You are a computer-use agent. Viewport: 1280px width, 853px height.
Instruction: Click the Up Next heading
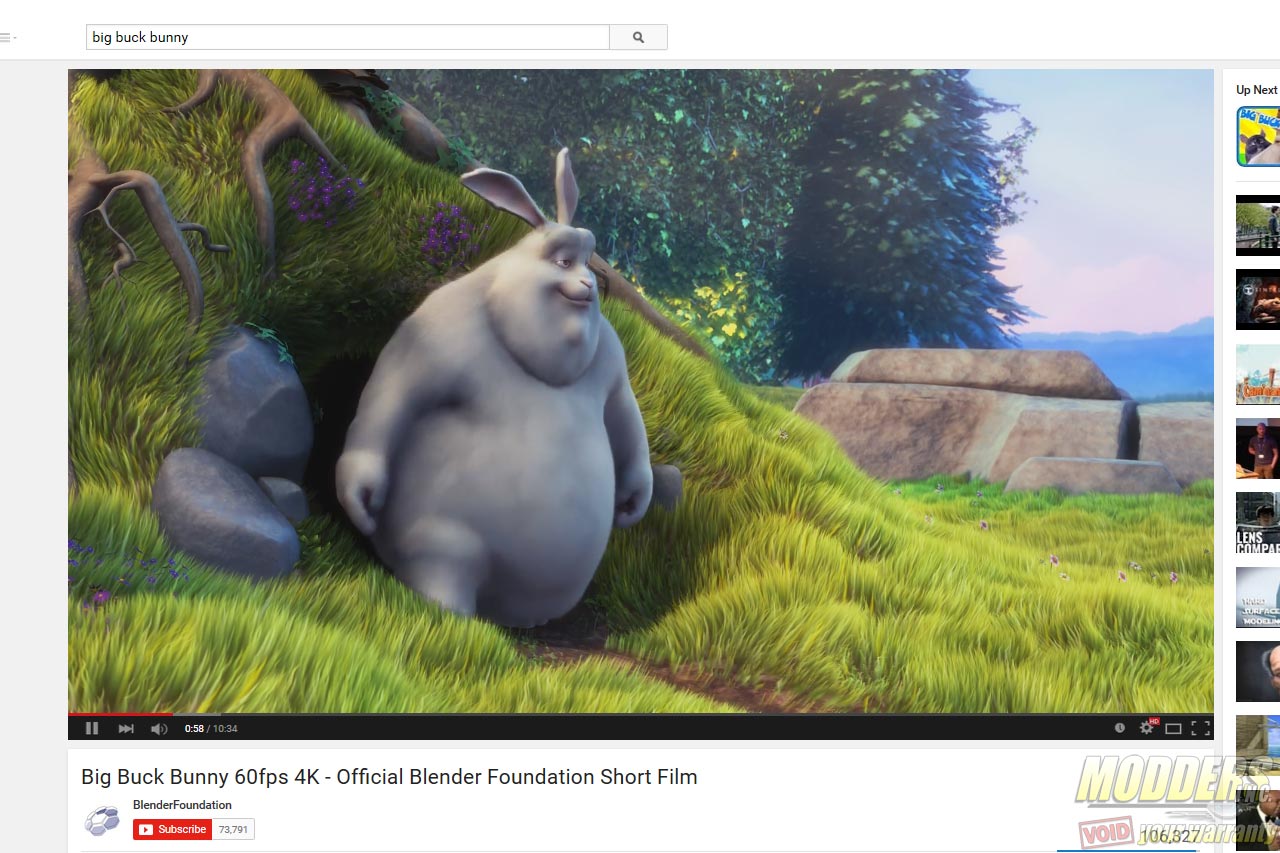pyautogui.click(x=1257, y=90)
